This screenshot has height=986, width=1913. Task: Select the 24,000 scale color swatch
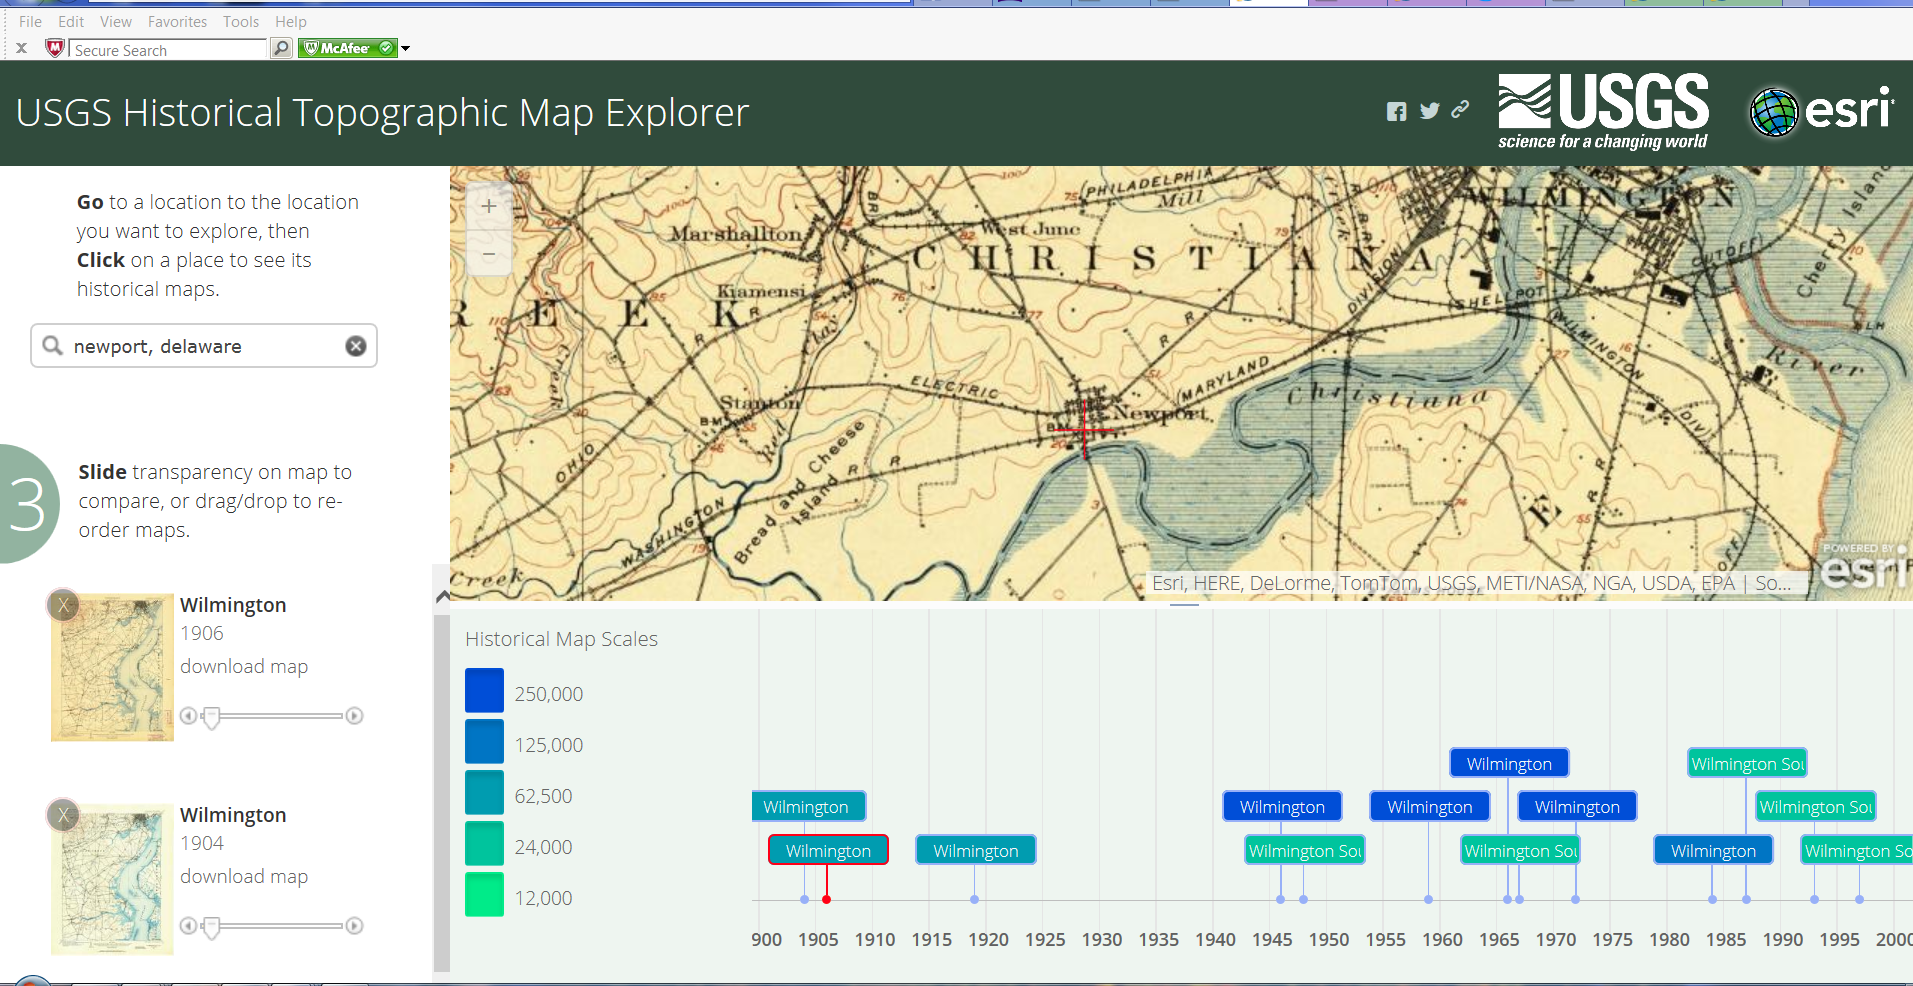[484, 845]
